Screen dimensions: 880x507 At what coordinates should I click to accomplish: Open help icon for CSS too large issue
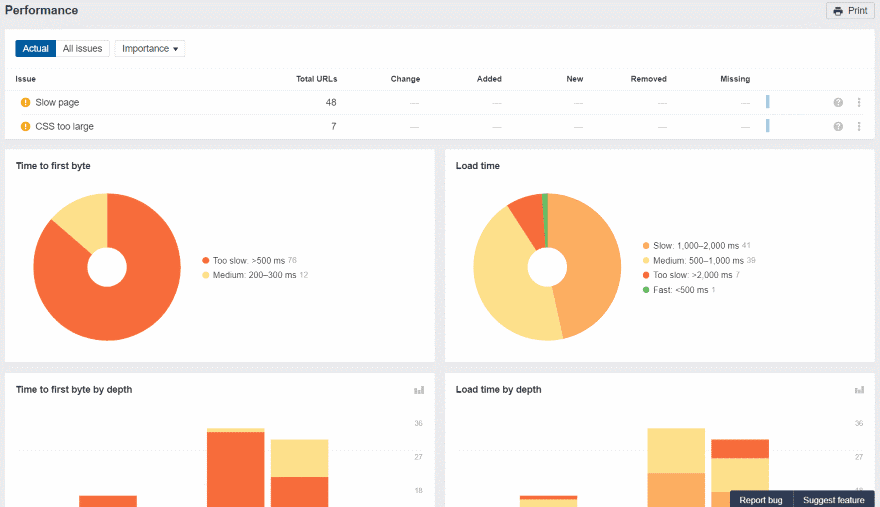click(838, 127)
